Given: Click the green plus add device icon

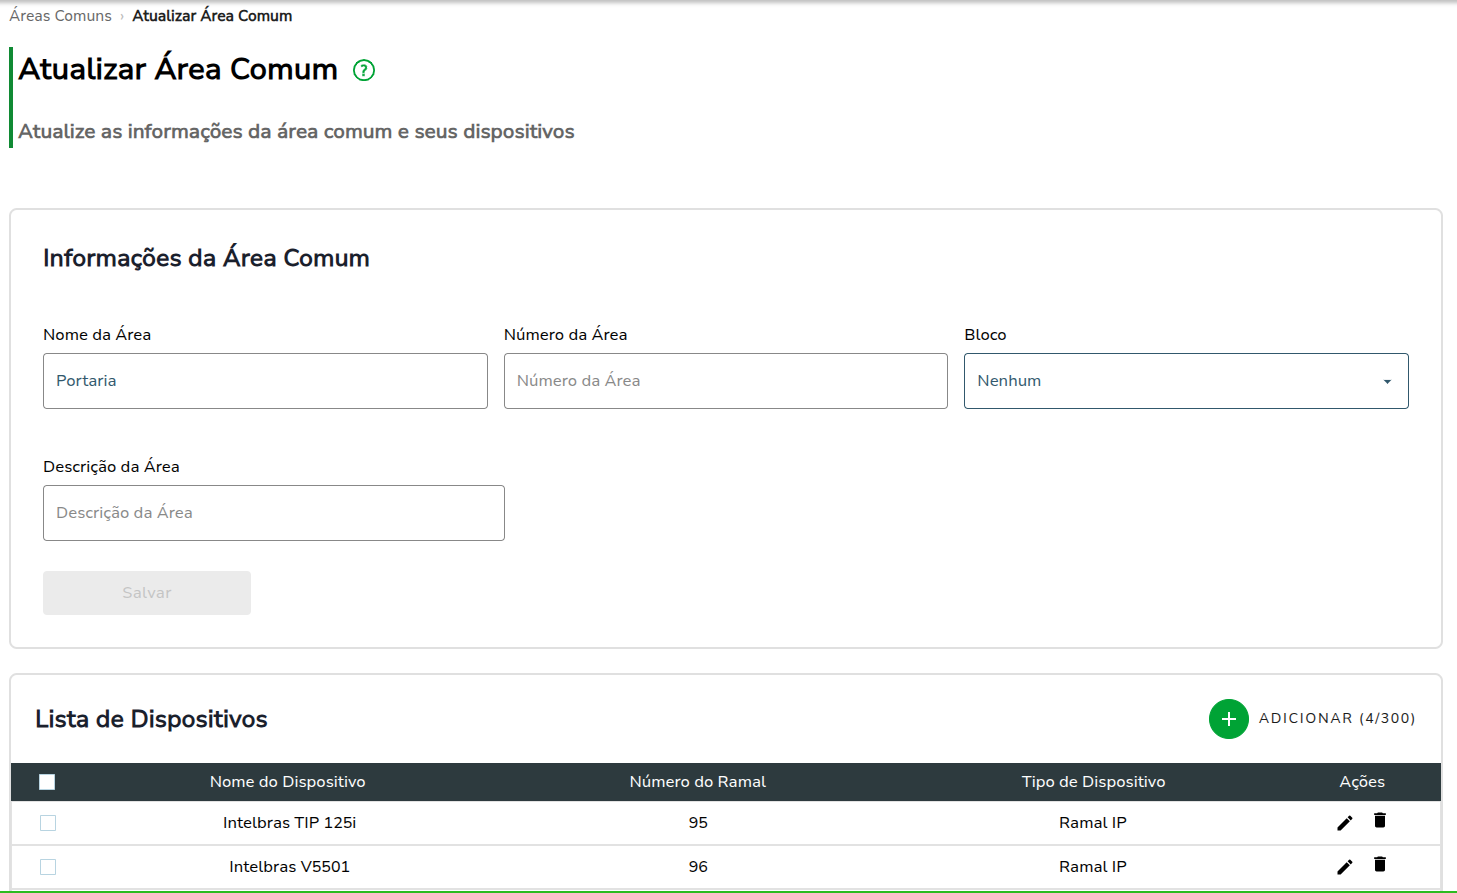Looking at the screenshot, I should pyautogui.click(x=1228, y=719).
